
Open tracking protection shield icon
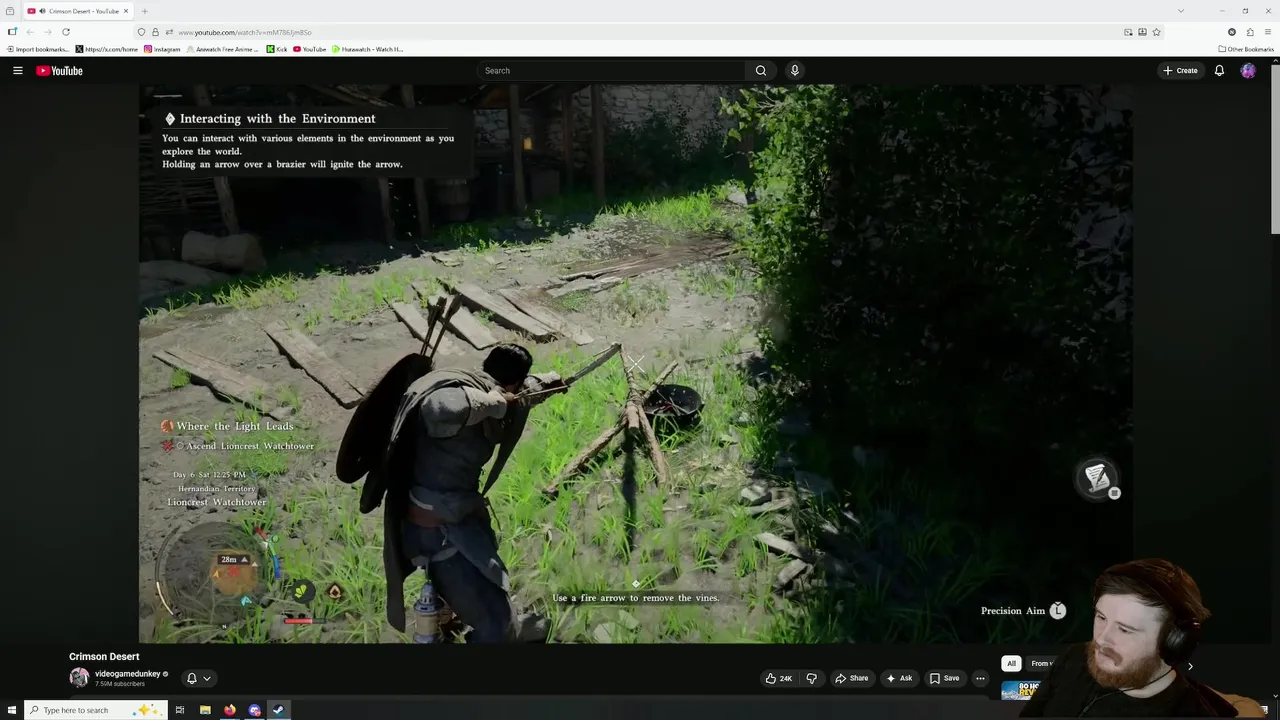tap(141, 32)
